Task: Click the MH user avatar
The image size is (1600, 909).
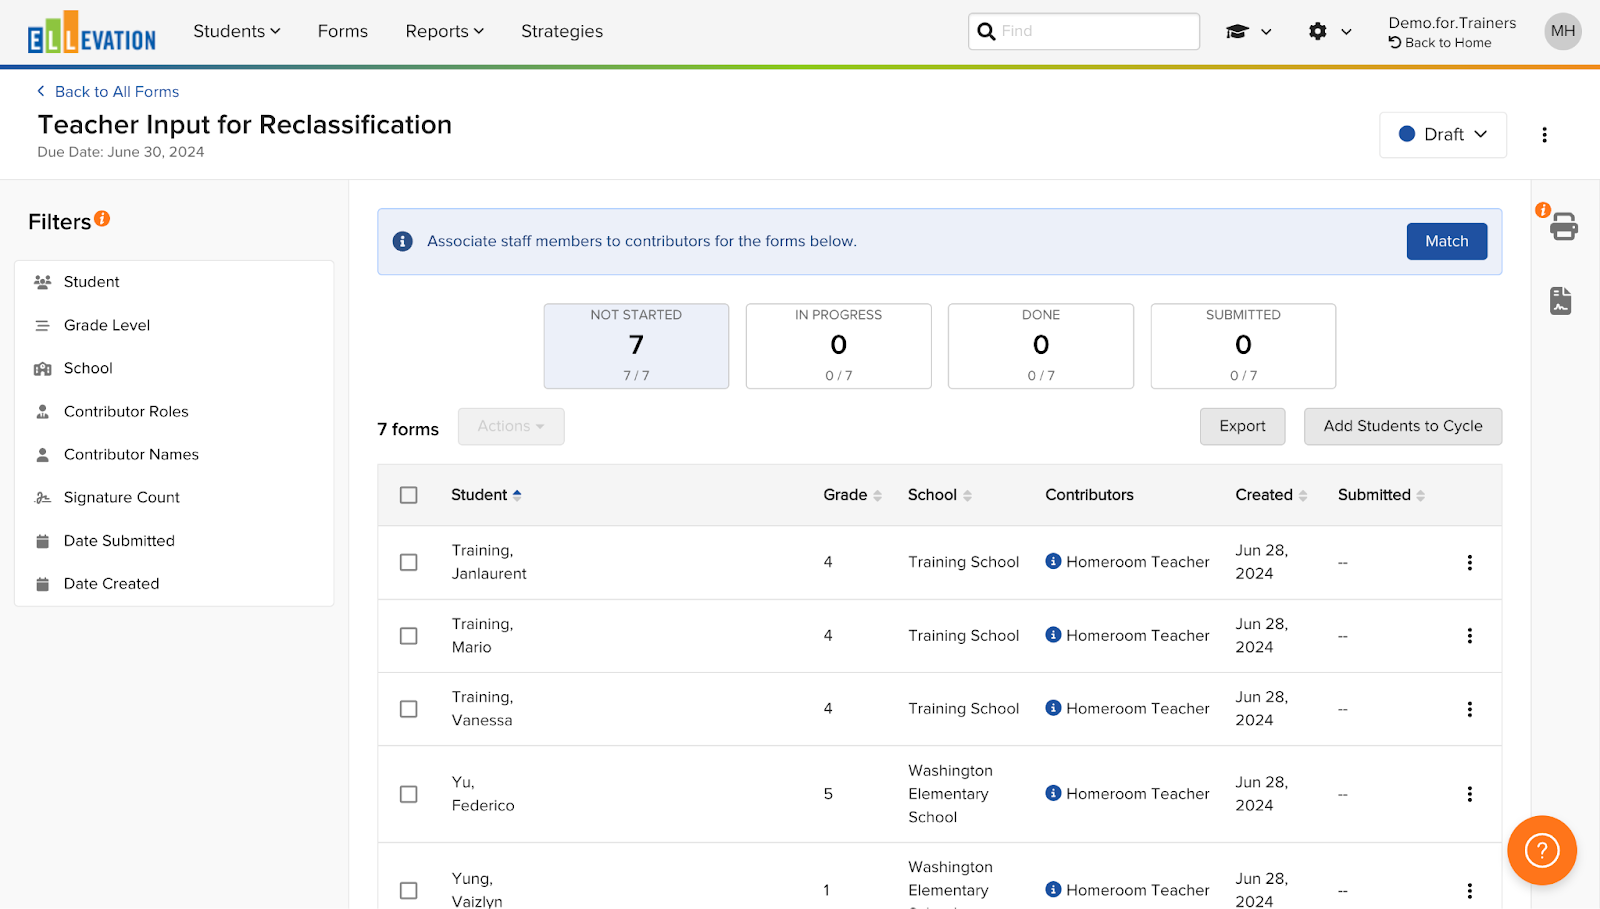Action: click(x=1563, y=31)
